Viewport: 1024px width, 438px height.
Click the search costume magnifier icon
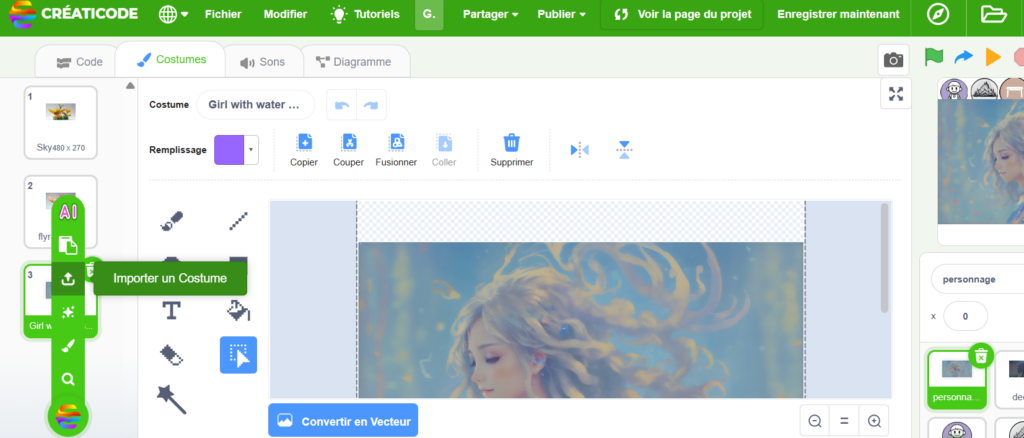point(68,379)
